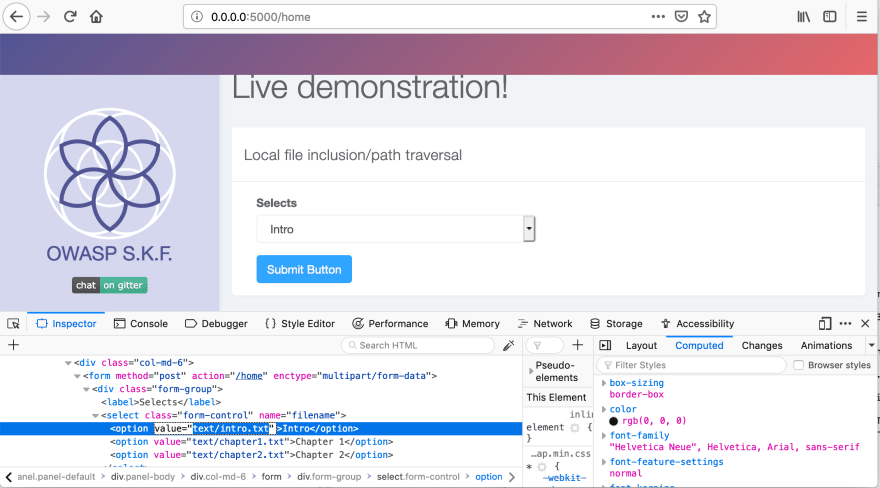Close the developer tools panel

click(x=865, y=324)
